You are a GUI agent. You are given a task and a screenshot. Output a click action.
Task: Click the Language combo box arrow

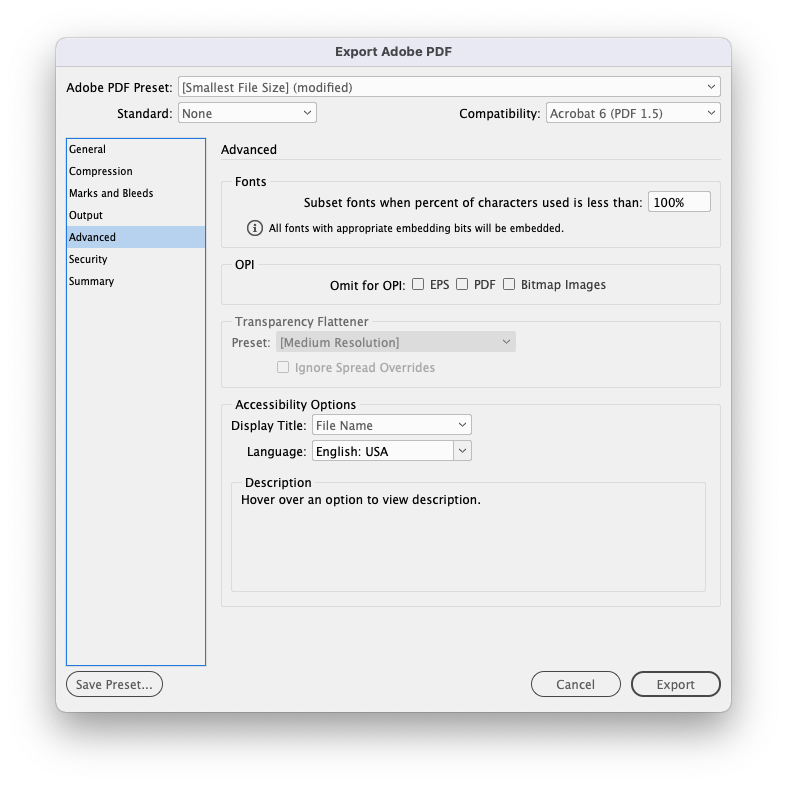click(x=462, y=451)
